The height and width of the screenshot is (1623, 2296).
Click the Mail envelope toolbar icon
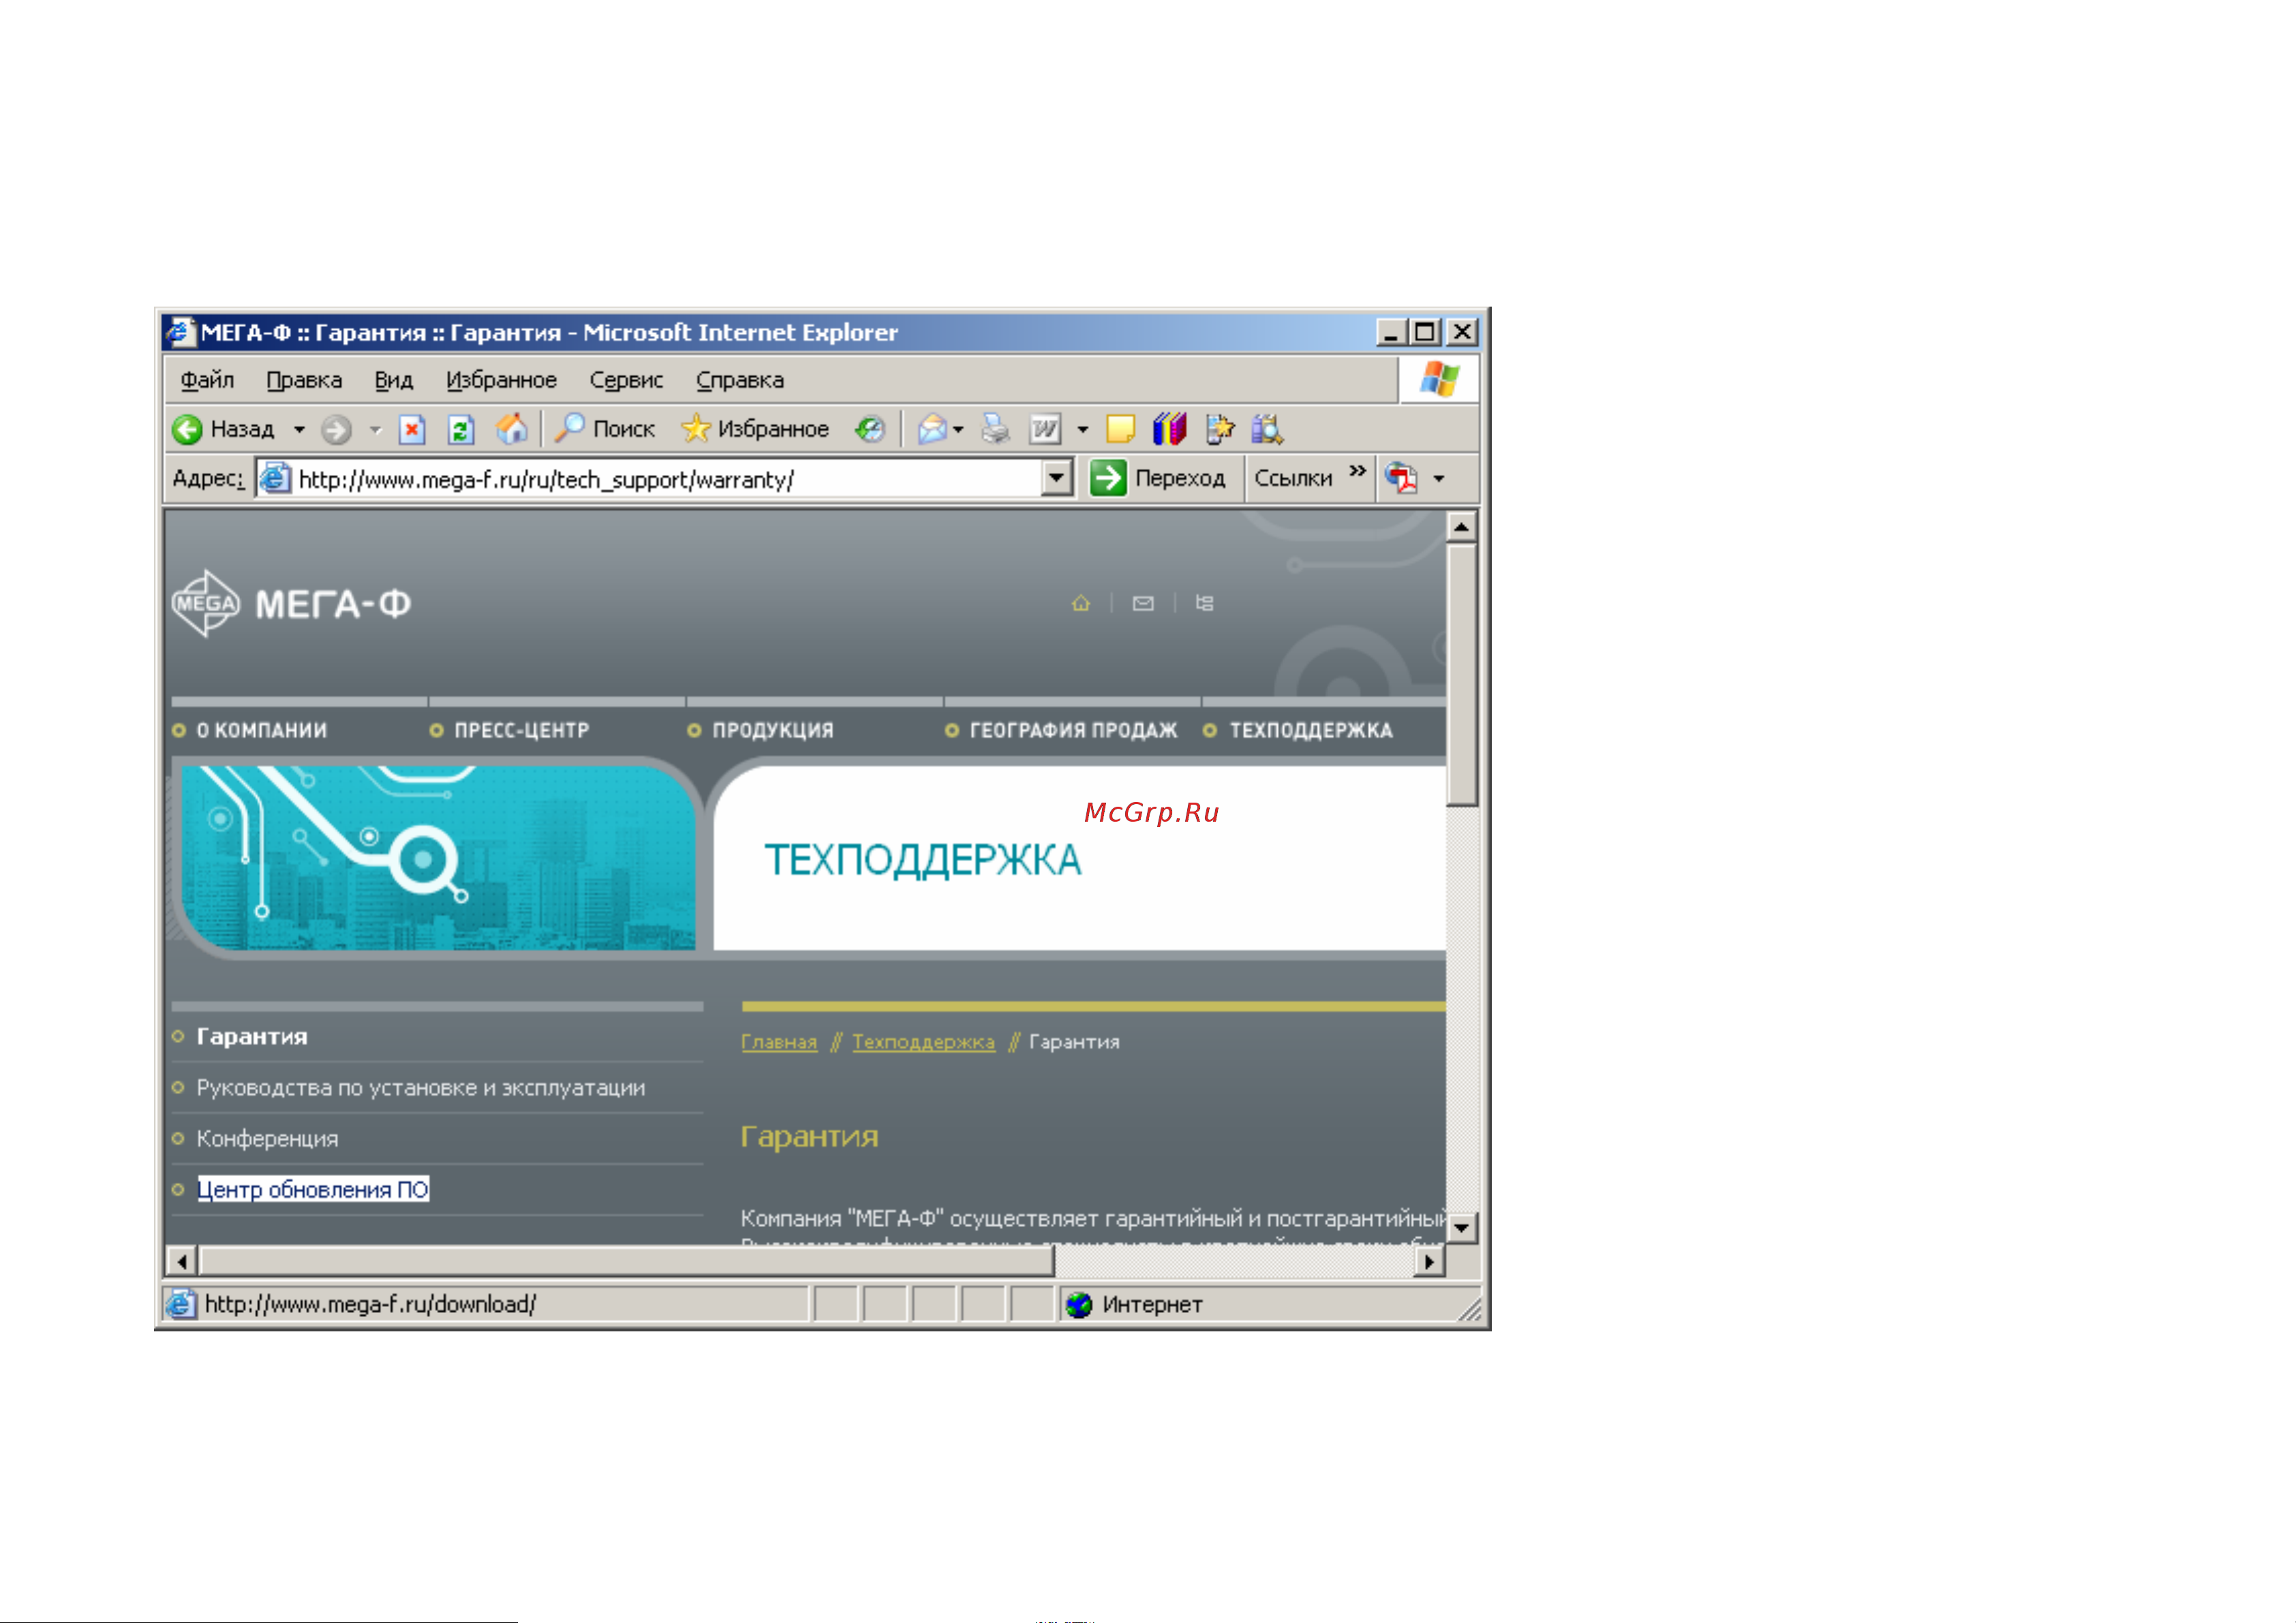coord(932,429)
